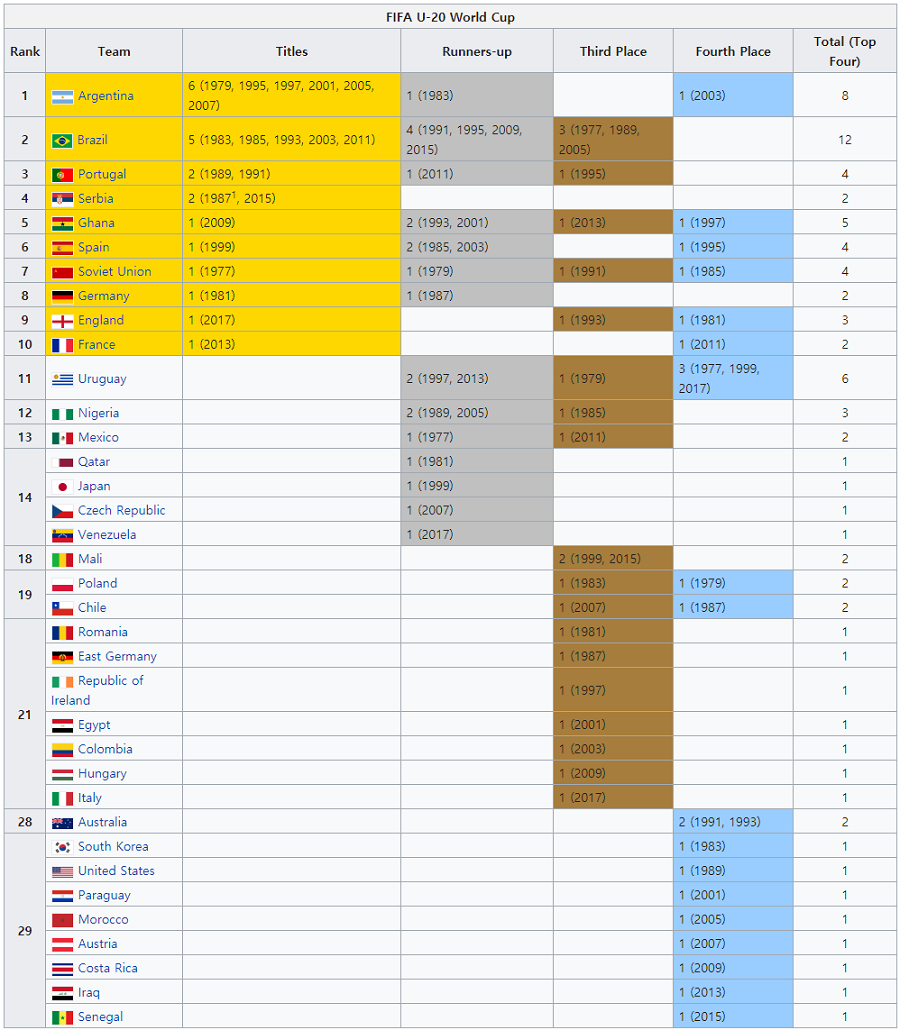900x1030 pixels.
Task: Click the England flag icon
Action: (62, 321)
